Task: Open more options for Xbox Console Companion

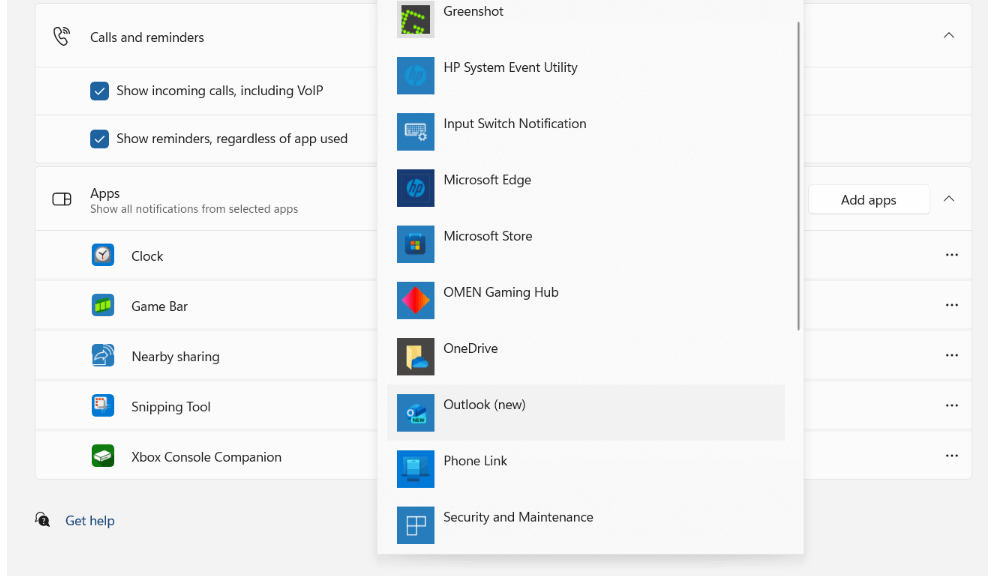Action: (x=951, y=456)
